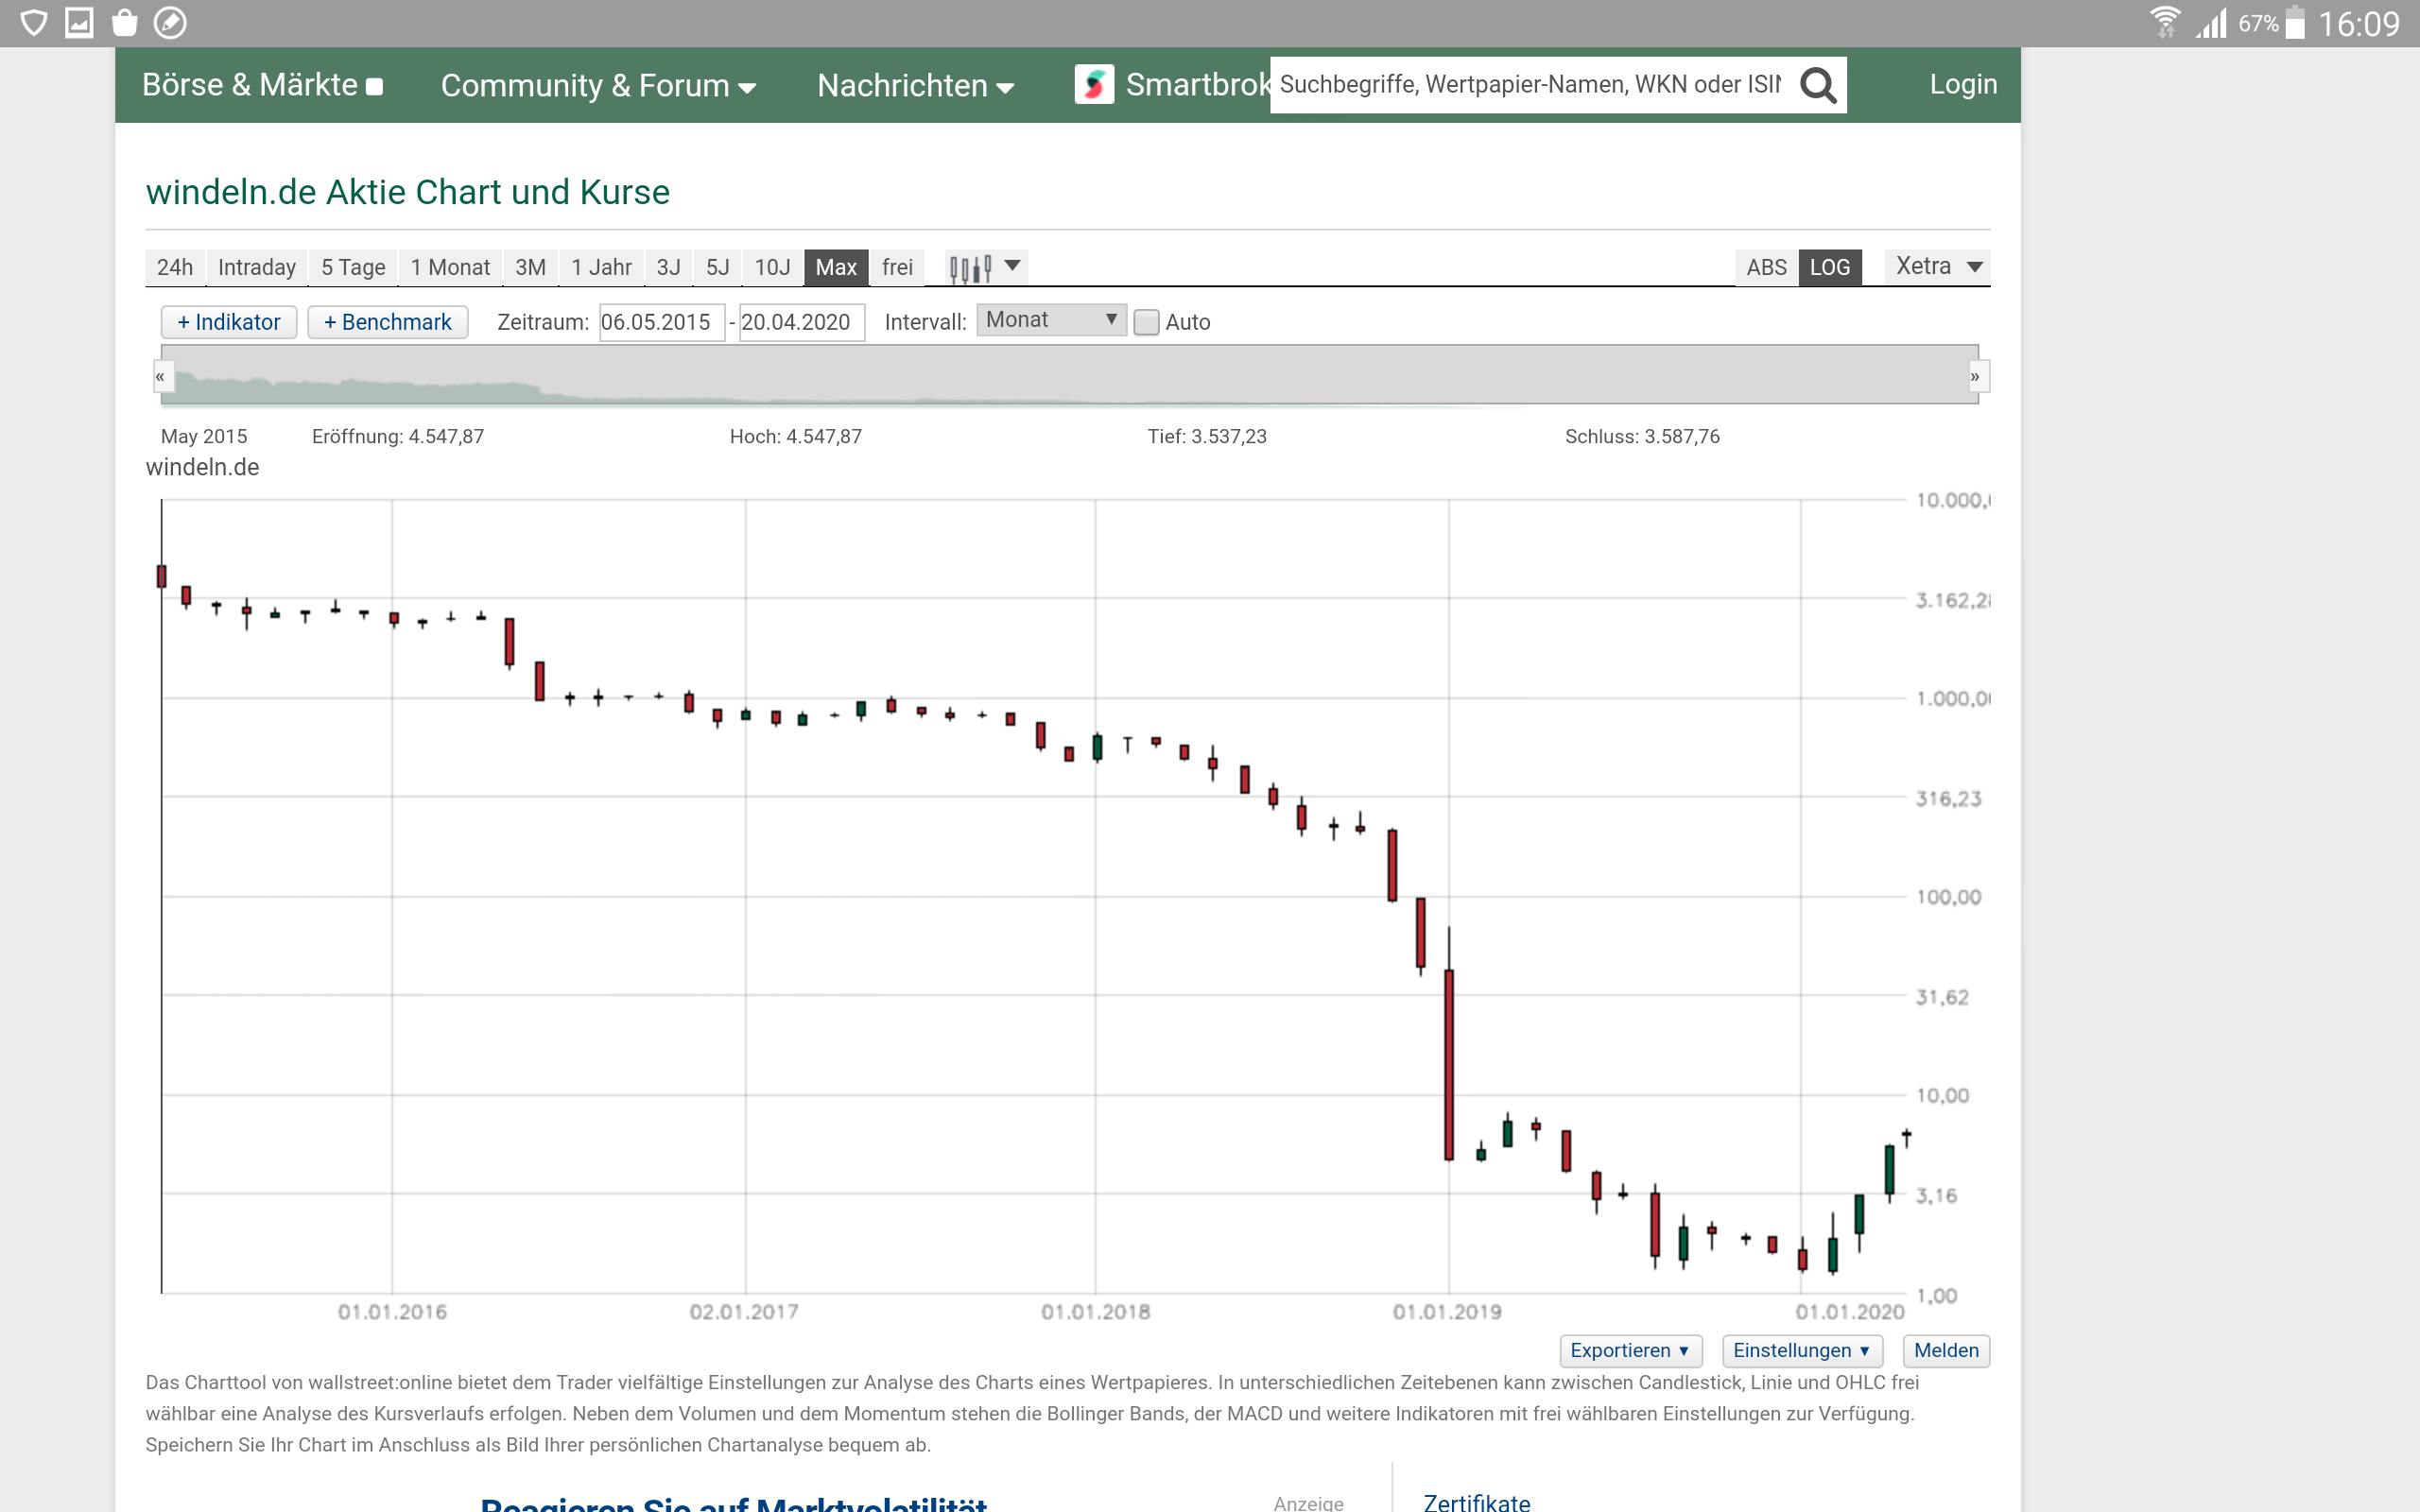Screen dimensions: 2420x1512
Task: Click the start date field 06.05.2015
Action: tap(660, 322)
